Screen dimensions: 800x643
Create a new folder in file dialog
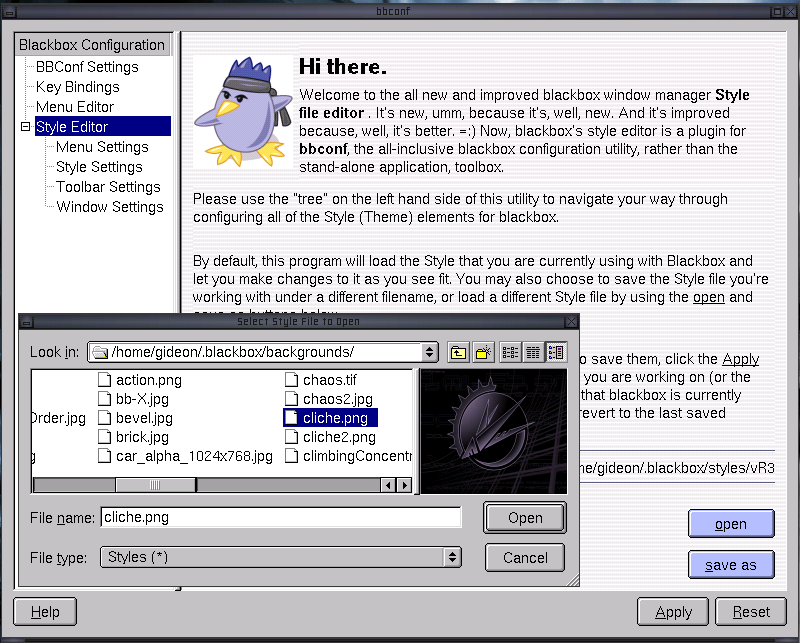coord(482,352)
